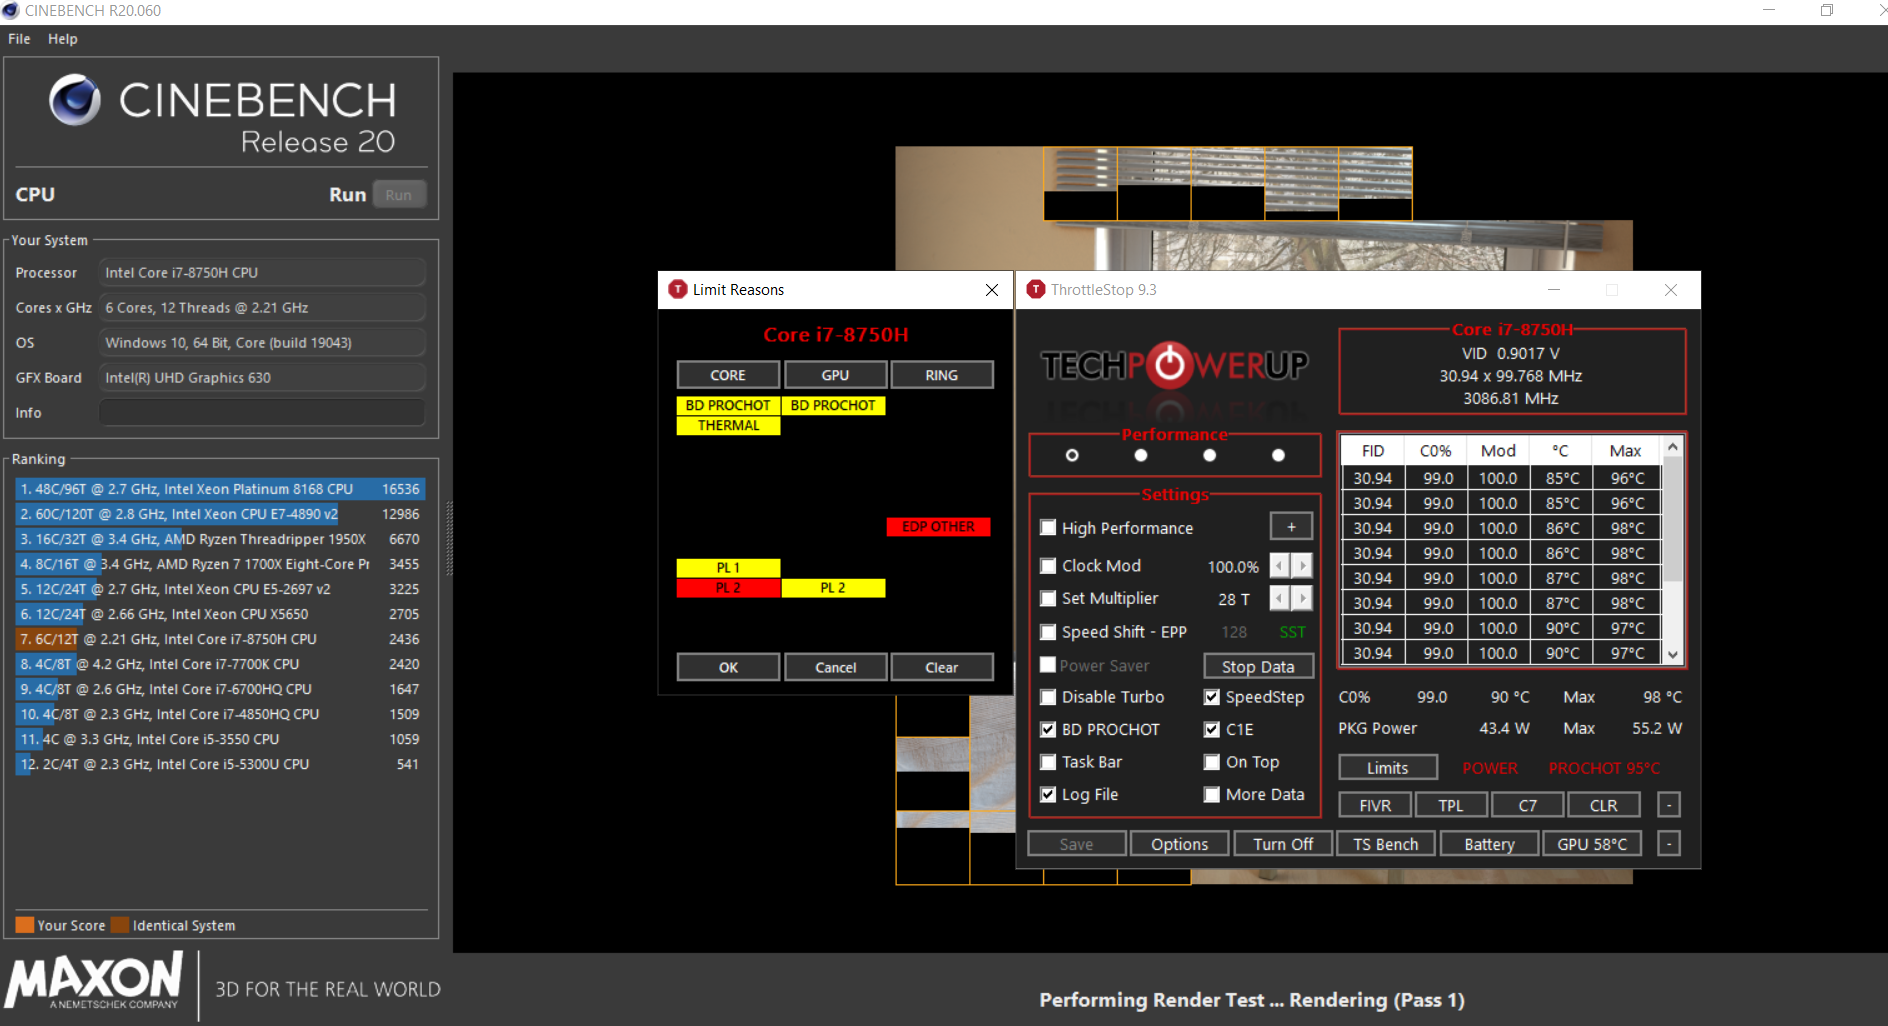Image resolution: width=1888 pixels, height=1026 pixels.
Task: Select ranking entry Core i7-8750H
Action: click(220, 639)
